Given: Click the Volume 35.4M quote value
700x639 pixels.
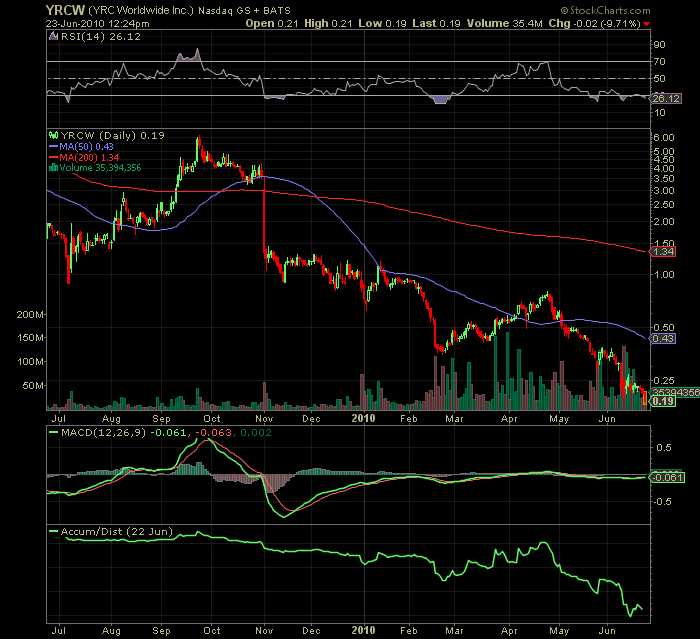Looking at the screenshot, I should click(x=504, y=23).
